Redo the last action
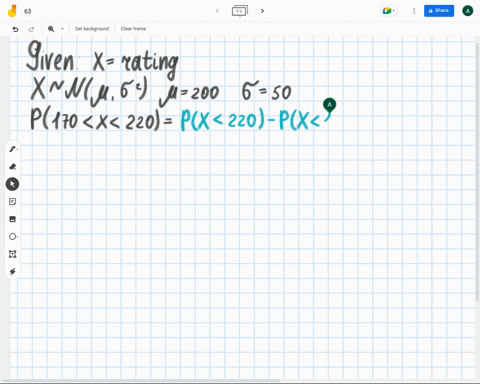Image resolution: width=480 pixels, height=384 pixels. [x=31, y=29]
